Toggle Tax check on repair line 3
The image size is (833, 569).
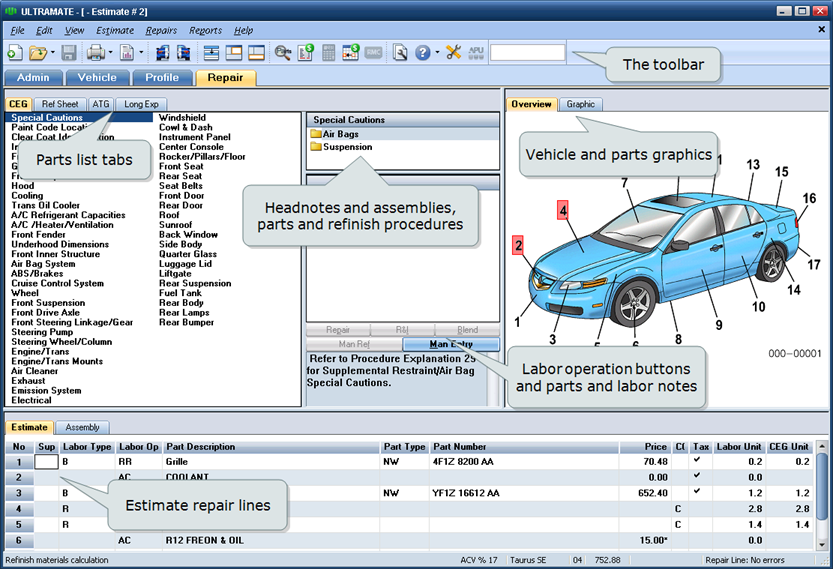[x=695, y=493]
